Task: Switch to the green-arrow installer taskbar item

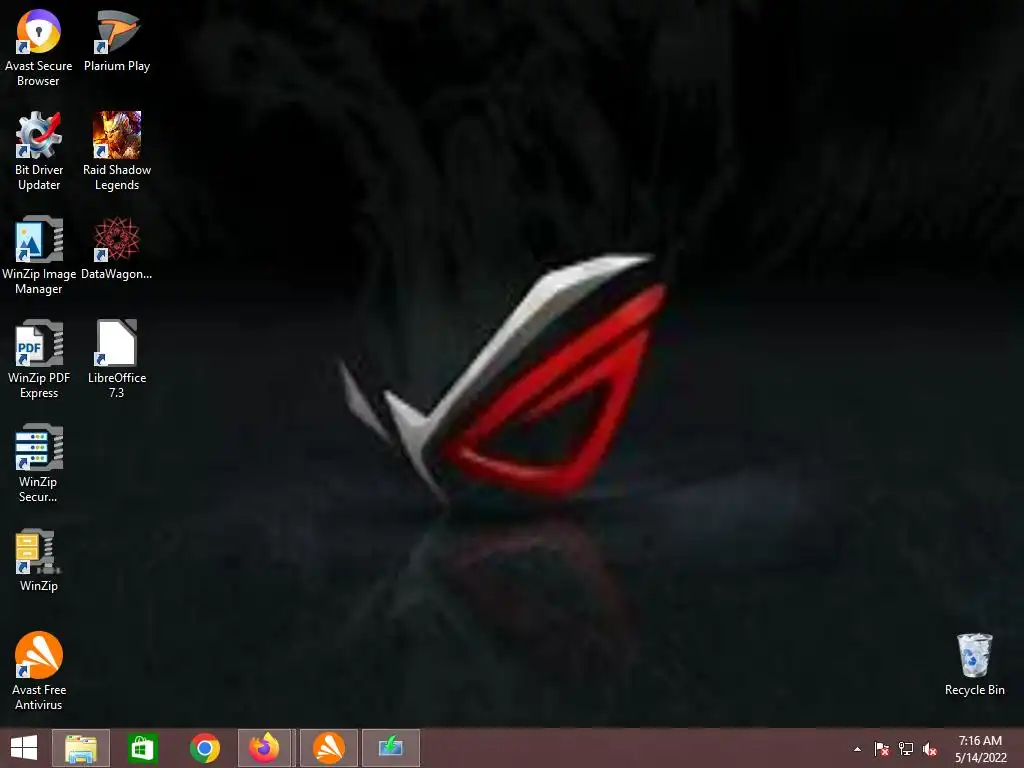Action: click(x=391, y=748)
